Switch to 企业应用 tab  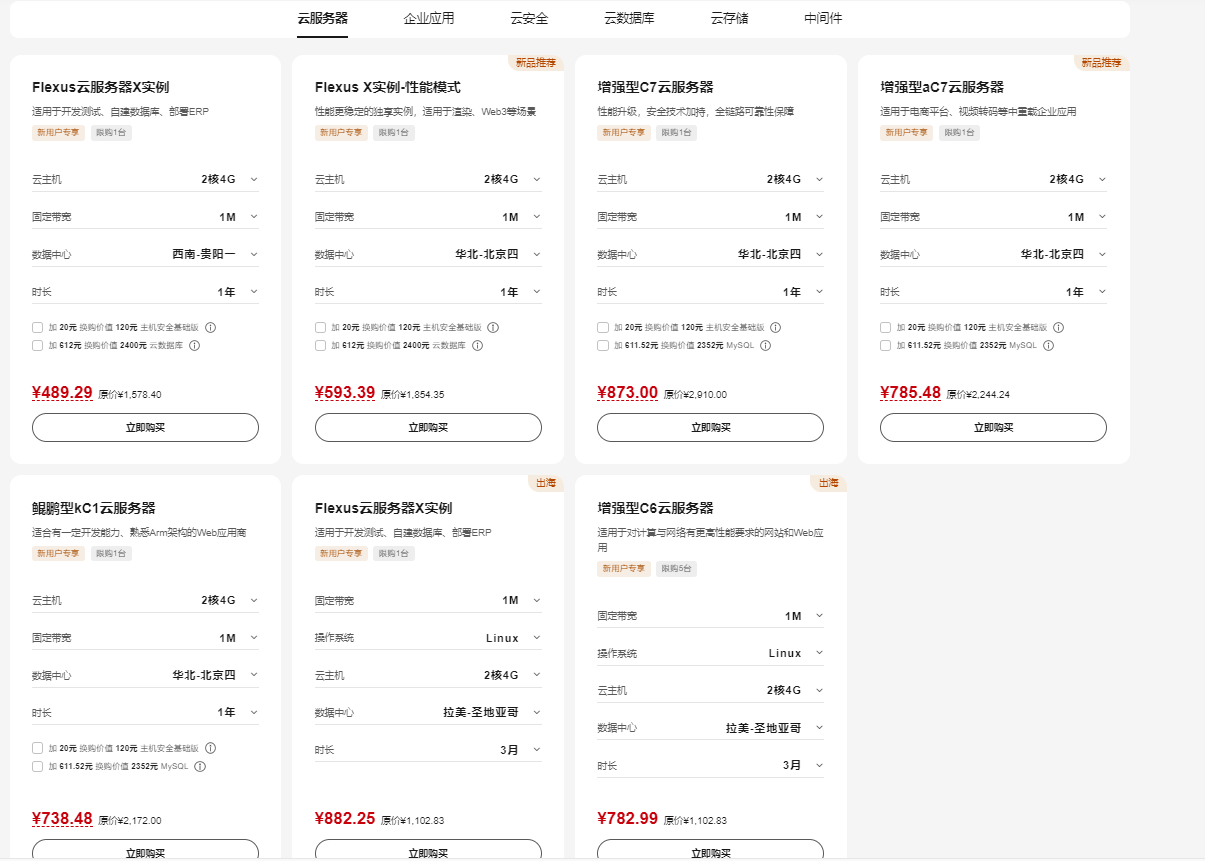tap(429, 18)
